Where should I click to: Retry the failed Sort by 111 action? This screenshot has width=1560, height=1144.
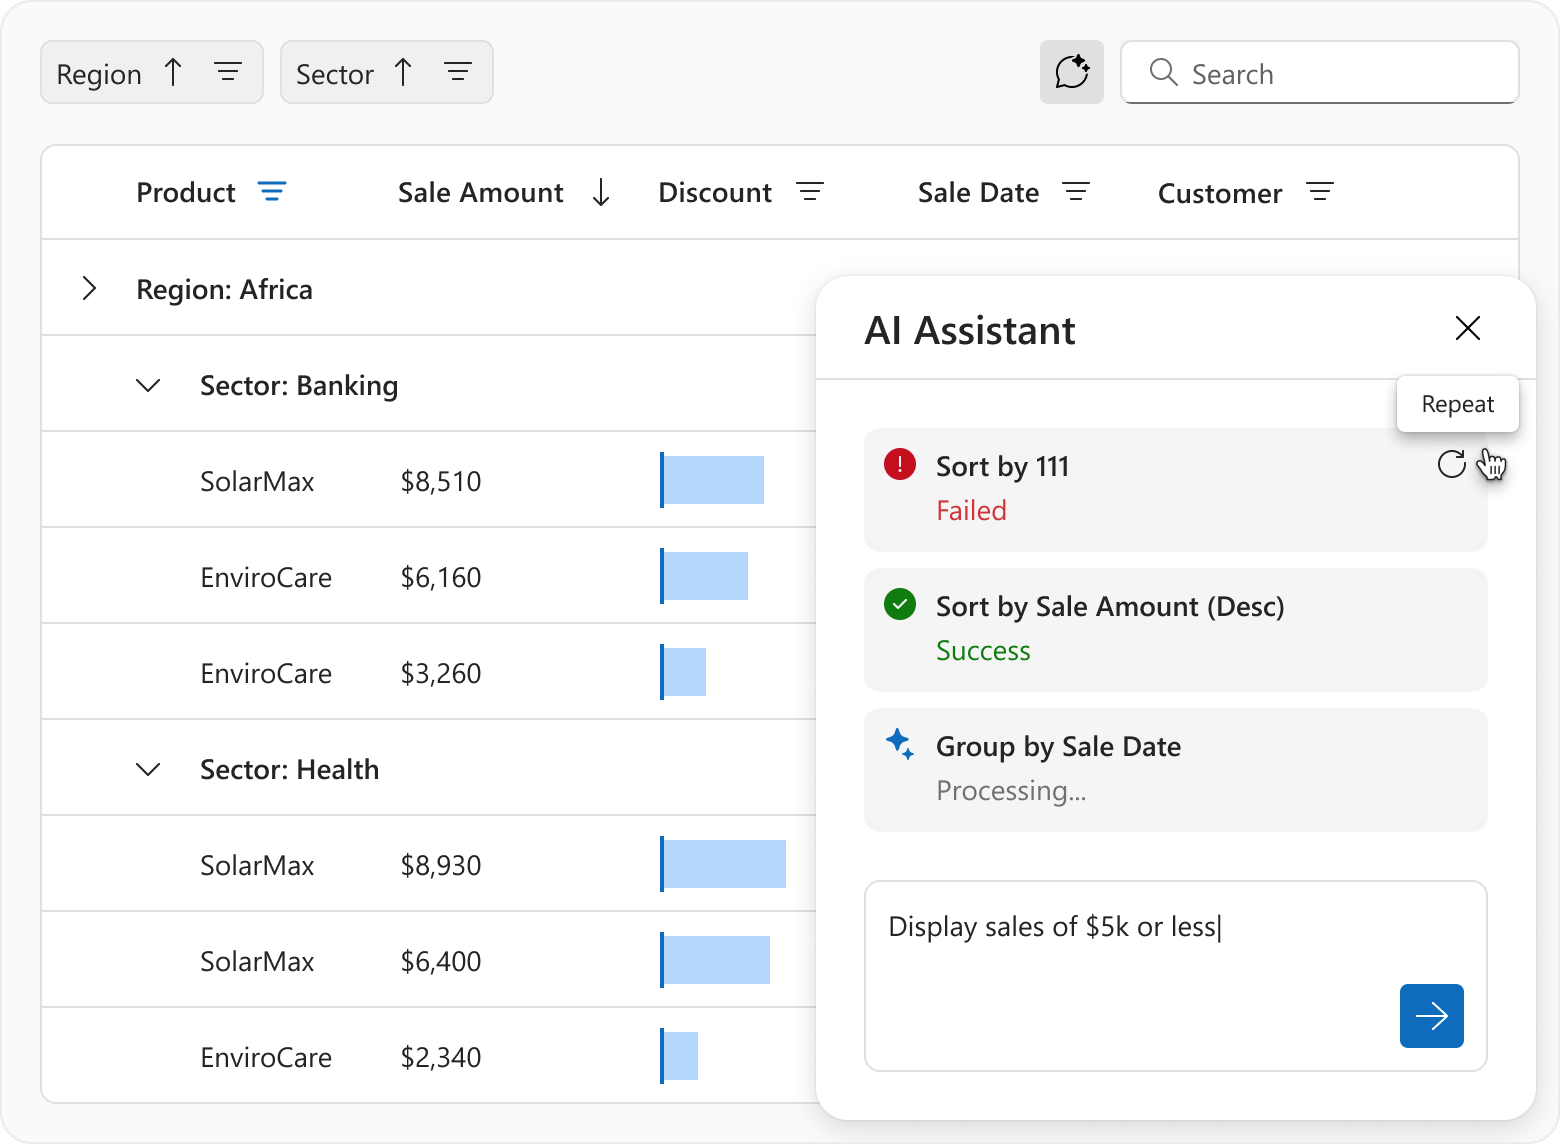1452,464
